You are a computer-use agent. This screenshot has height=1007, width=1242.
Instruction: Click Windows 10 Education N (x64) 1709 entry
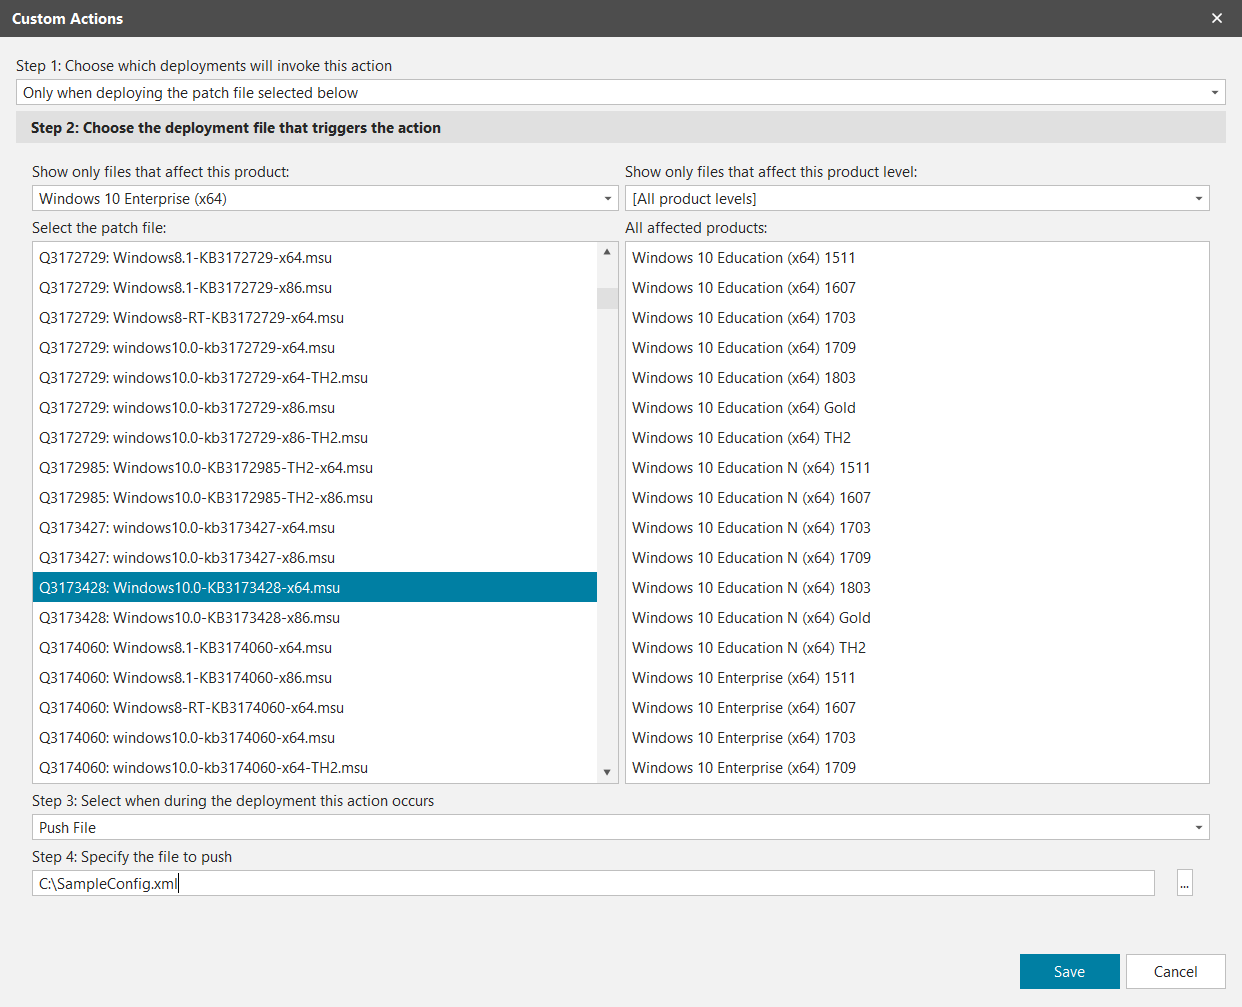point(917,558)
